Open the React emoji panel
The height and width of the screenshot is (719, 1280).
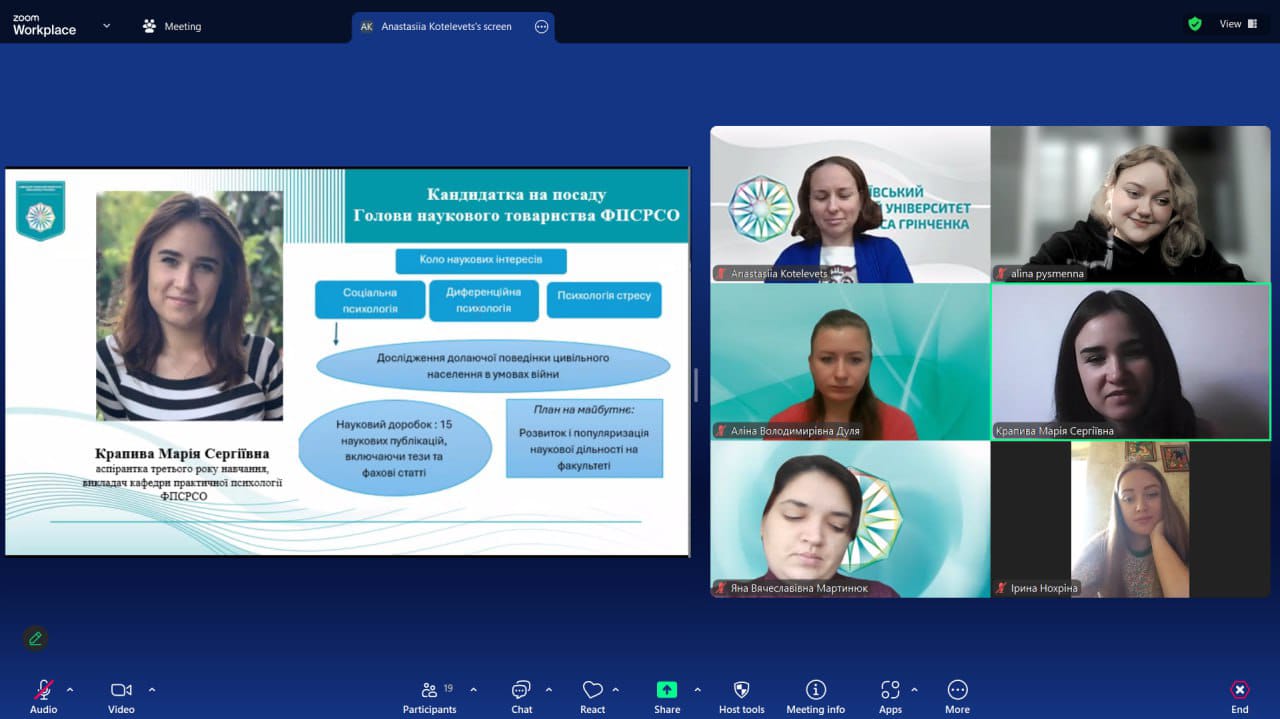click(x=592, y=690)
